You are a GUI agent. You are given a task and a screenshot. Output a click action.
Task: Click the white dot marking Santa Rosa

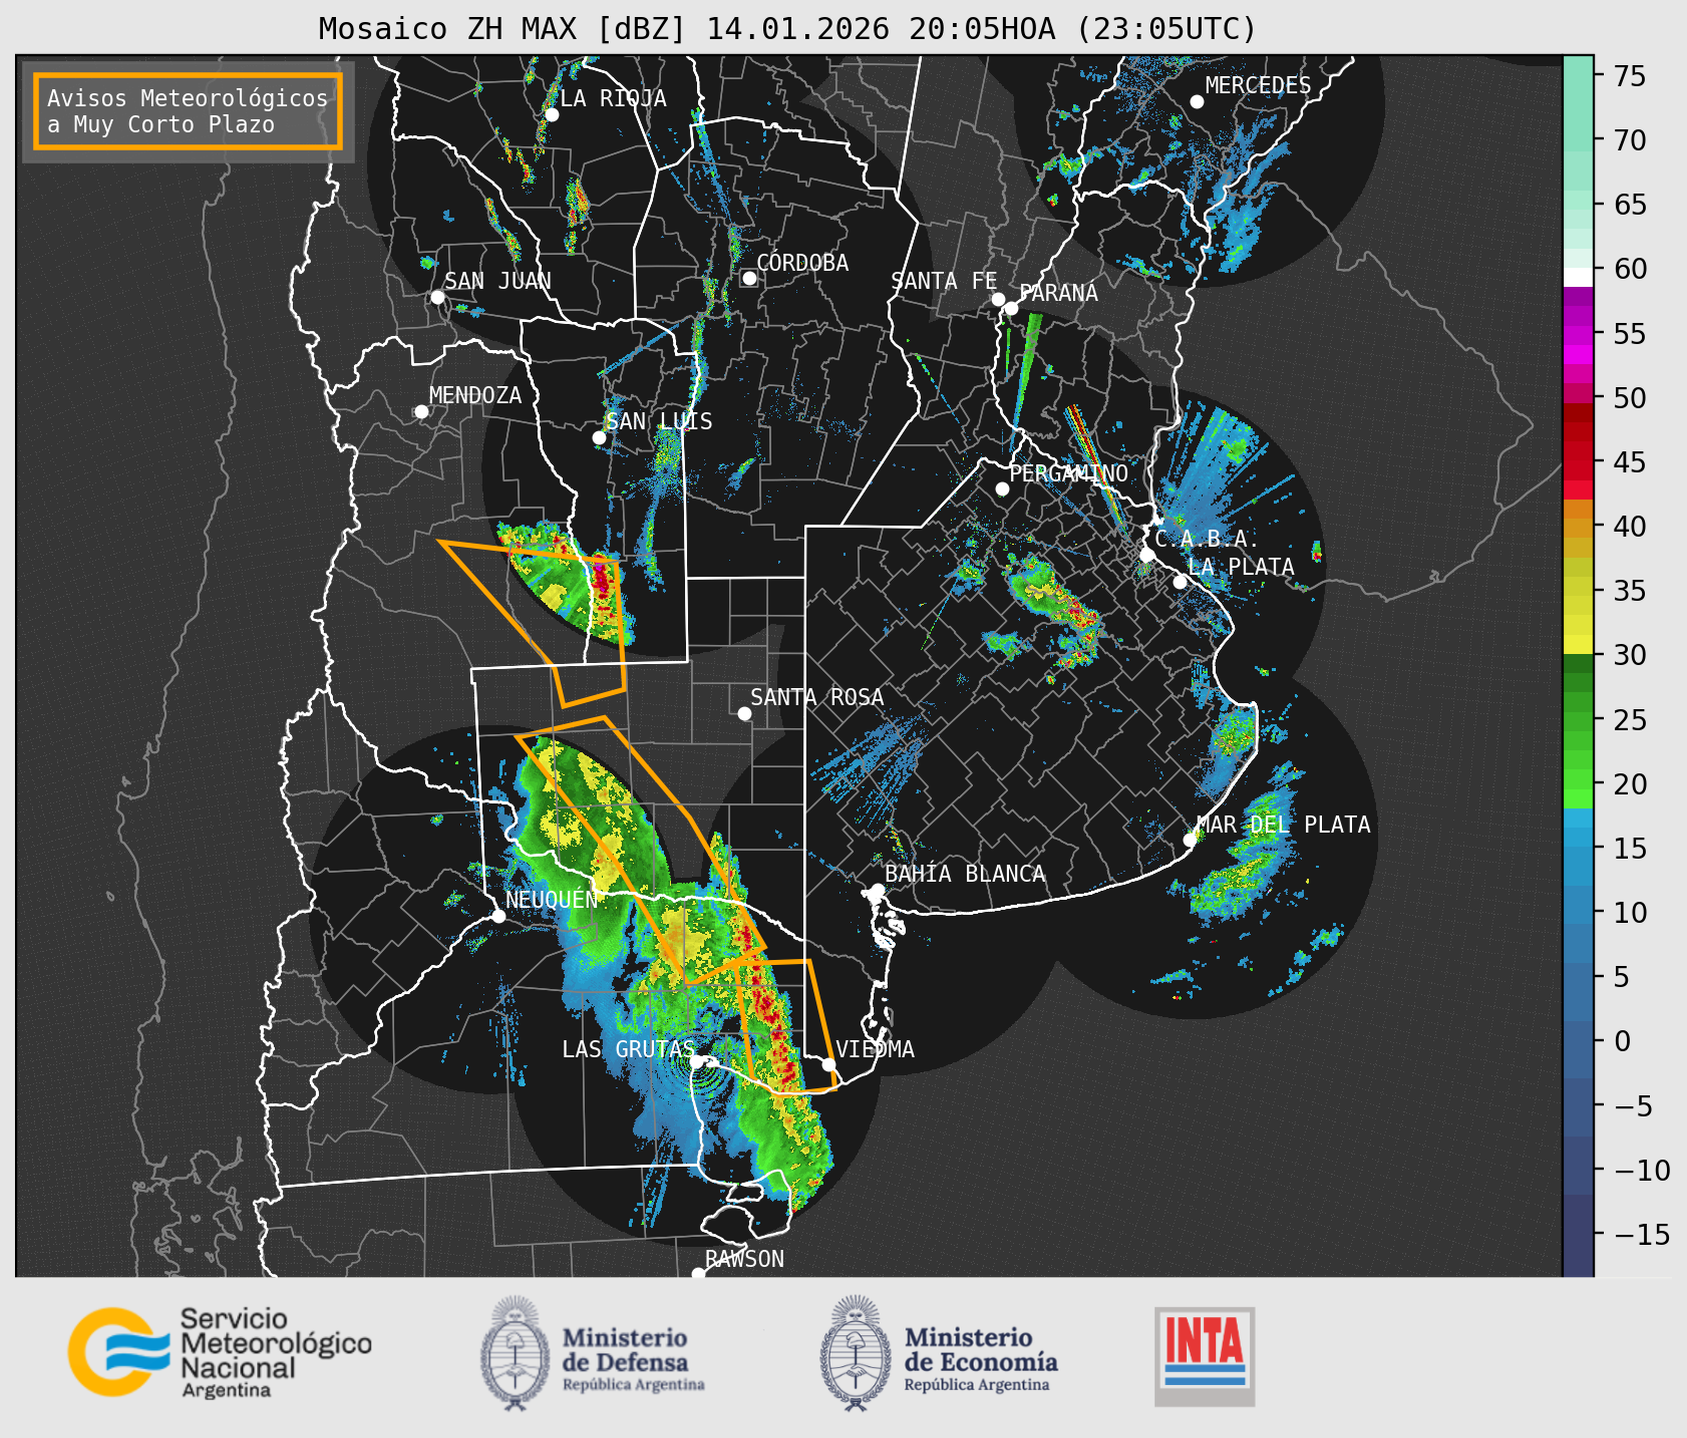tap(744, 713)
